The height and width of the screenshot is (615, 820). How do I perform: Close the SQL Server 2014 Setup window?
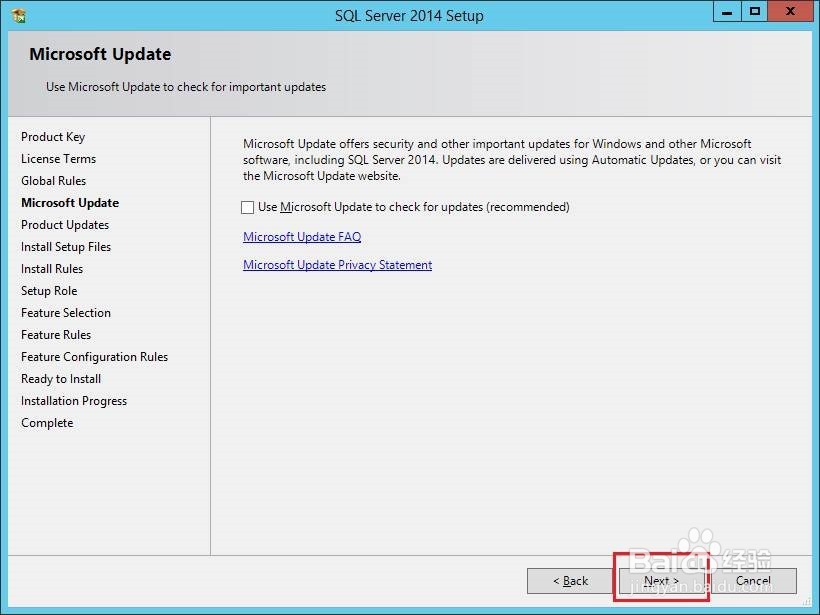tap(790, 12)
